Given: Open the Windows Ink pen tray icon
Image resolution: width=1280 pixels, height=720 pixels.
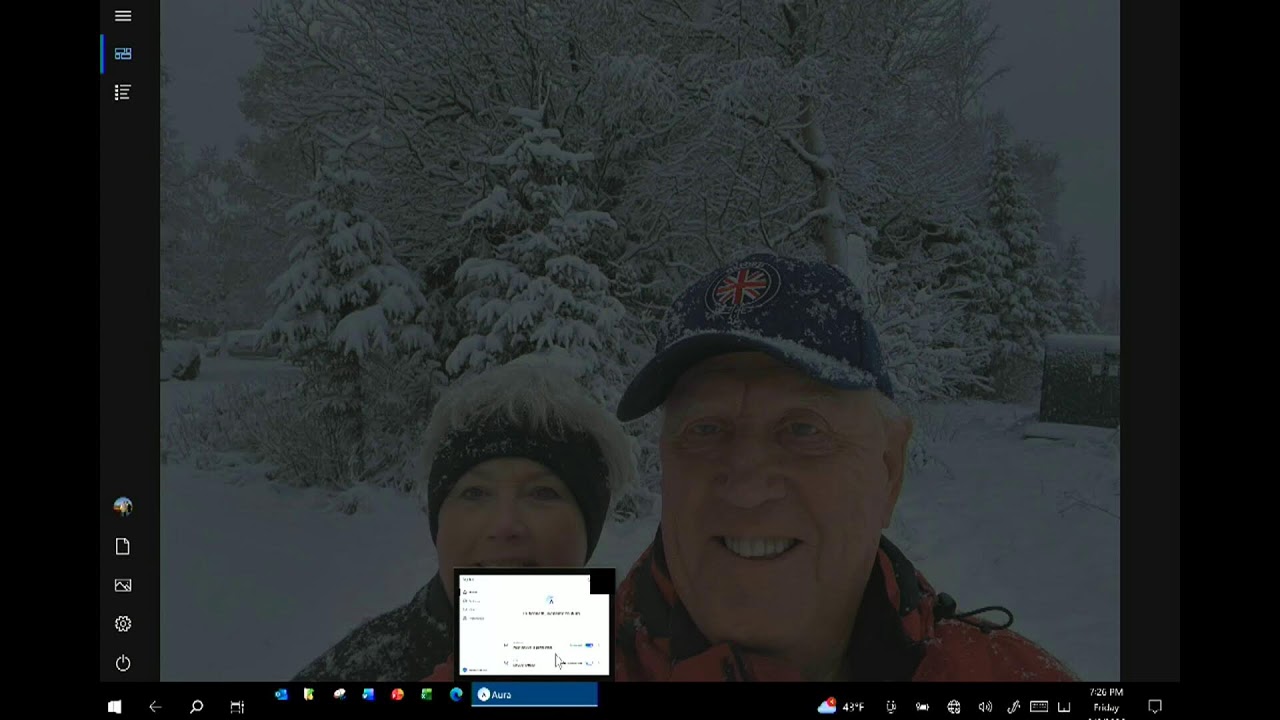Looking at the screenshot, I should 1013,707.
